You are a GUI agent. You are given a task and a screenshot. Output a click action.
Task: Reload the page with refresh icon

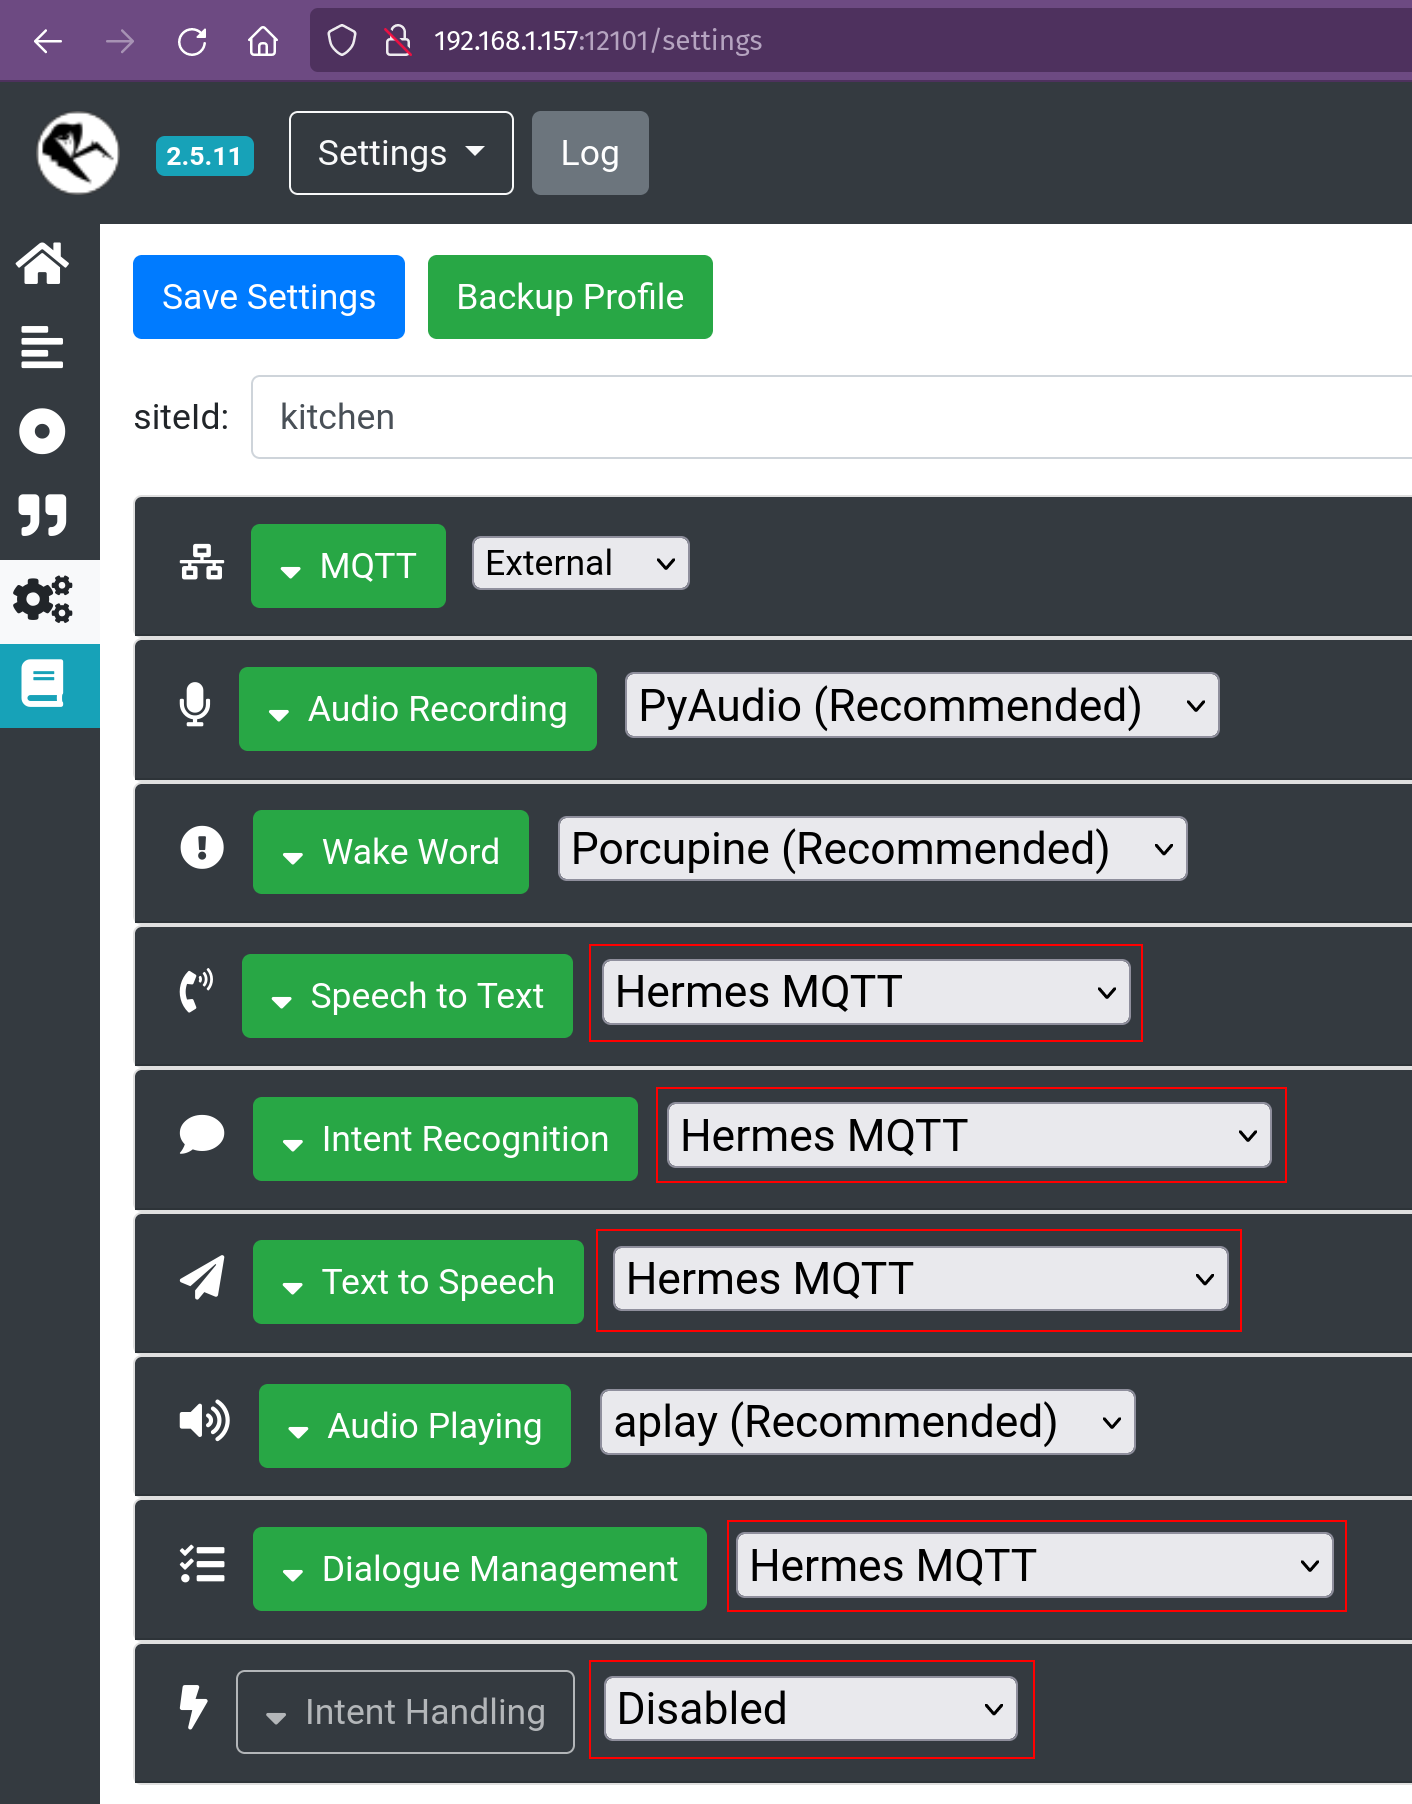click(x=192, y=41)
